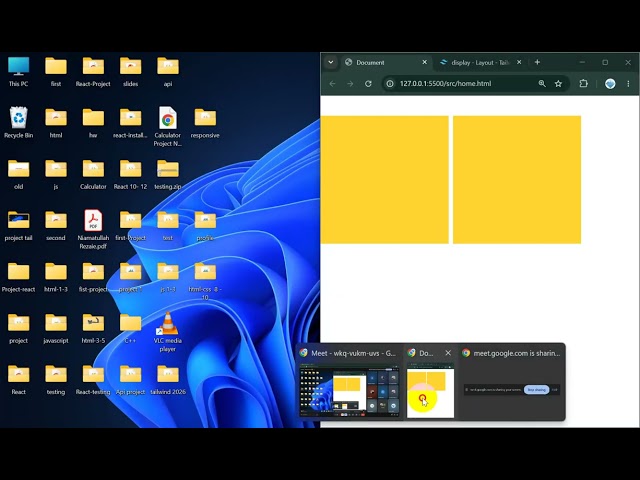The height and width of the screenshot is (480, 640).
Task: Bookmark this page with the star icon
Action: pos(558,84)
